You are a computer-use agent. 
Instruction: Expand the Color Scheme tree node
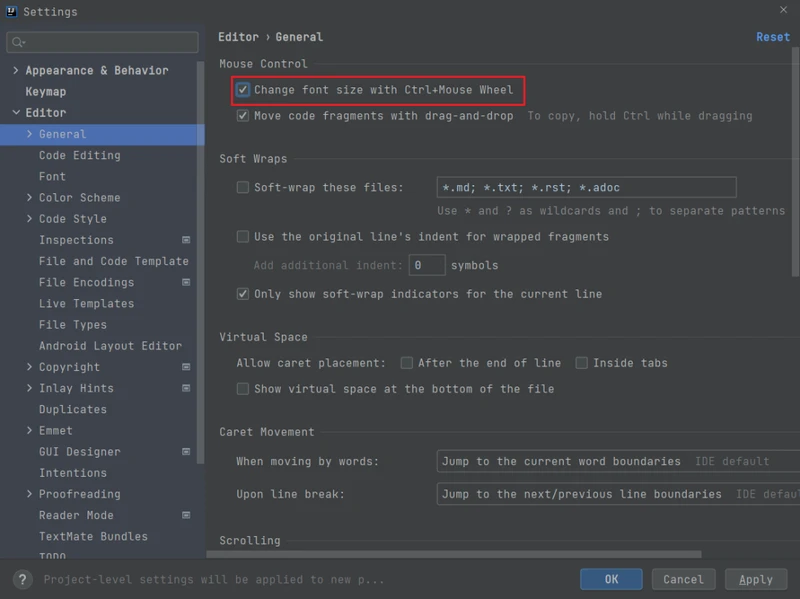(29, 197)
